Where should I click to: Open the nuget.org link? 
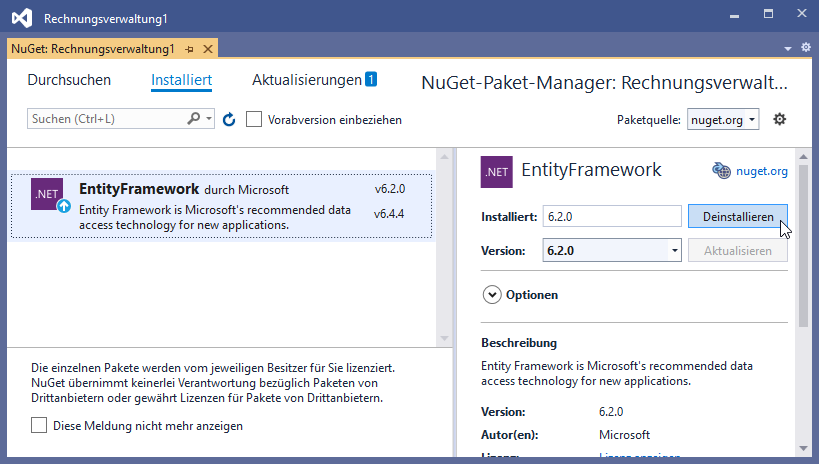click(762, 171)
